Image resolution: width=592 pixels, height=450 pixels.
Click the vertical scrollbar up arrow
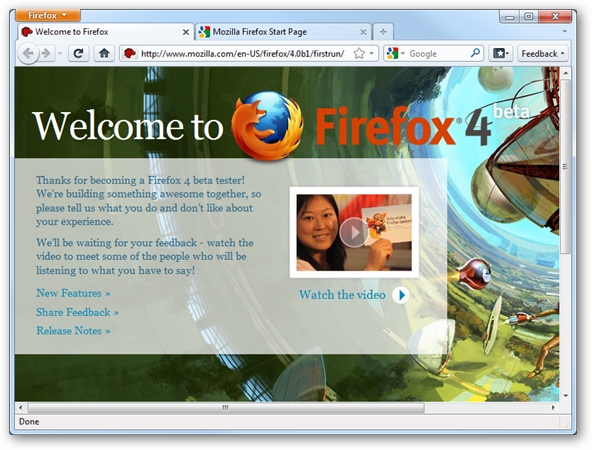coord(565,73)
